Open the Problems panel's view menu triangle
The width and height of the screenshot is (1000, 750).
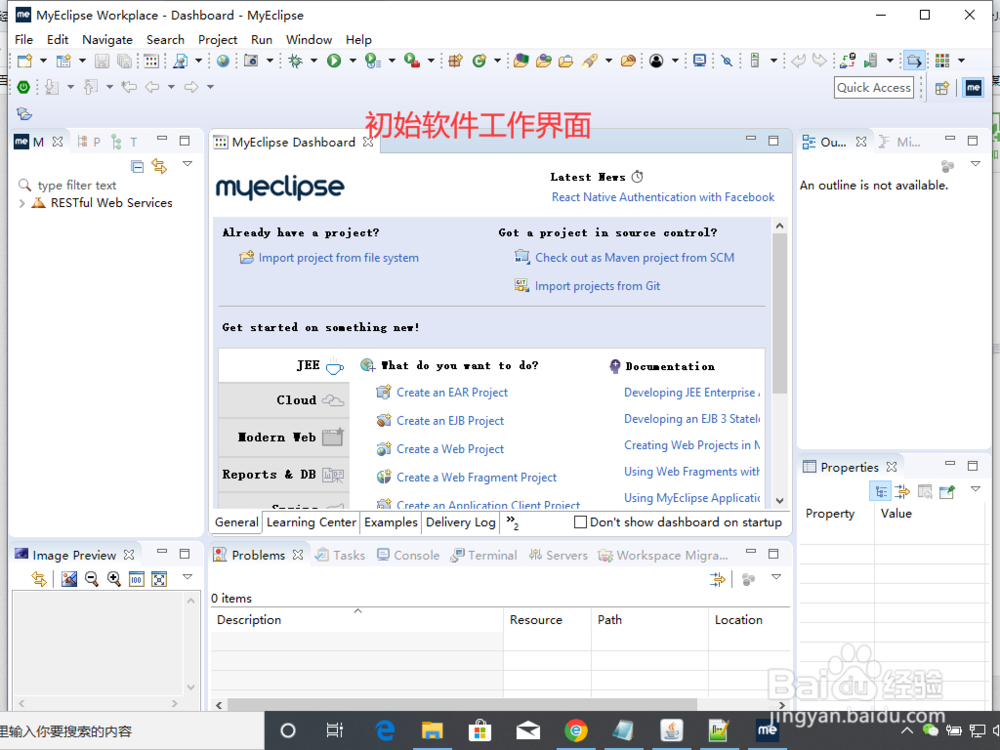tap(776, 577)
